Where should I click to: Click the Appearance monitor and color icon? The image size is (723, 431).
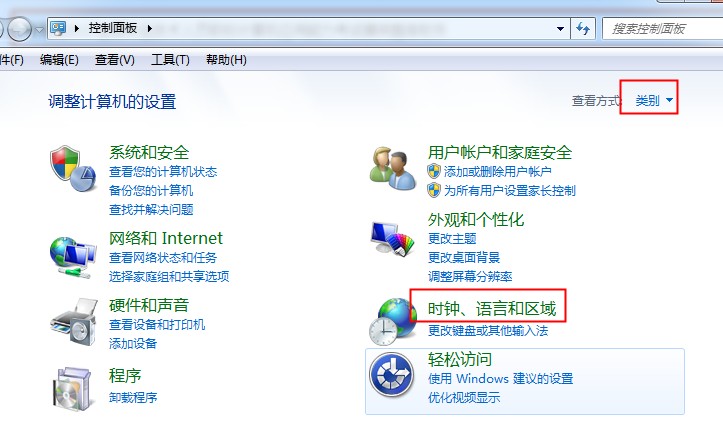pos(392,238)
